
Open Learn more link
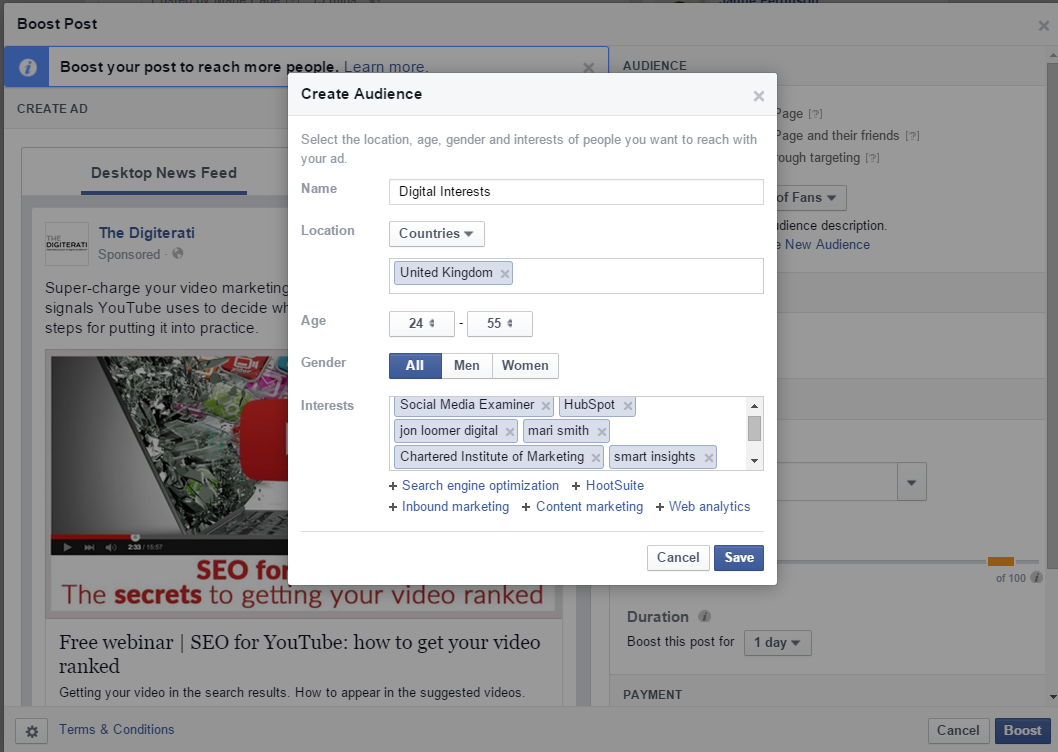point(385,67)
